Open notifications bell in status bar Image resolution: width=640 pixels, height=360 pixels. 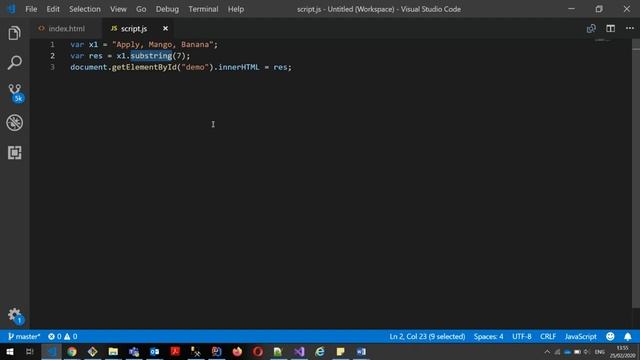tap(628, 337)
